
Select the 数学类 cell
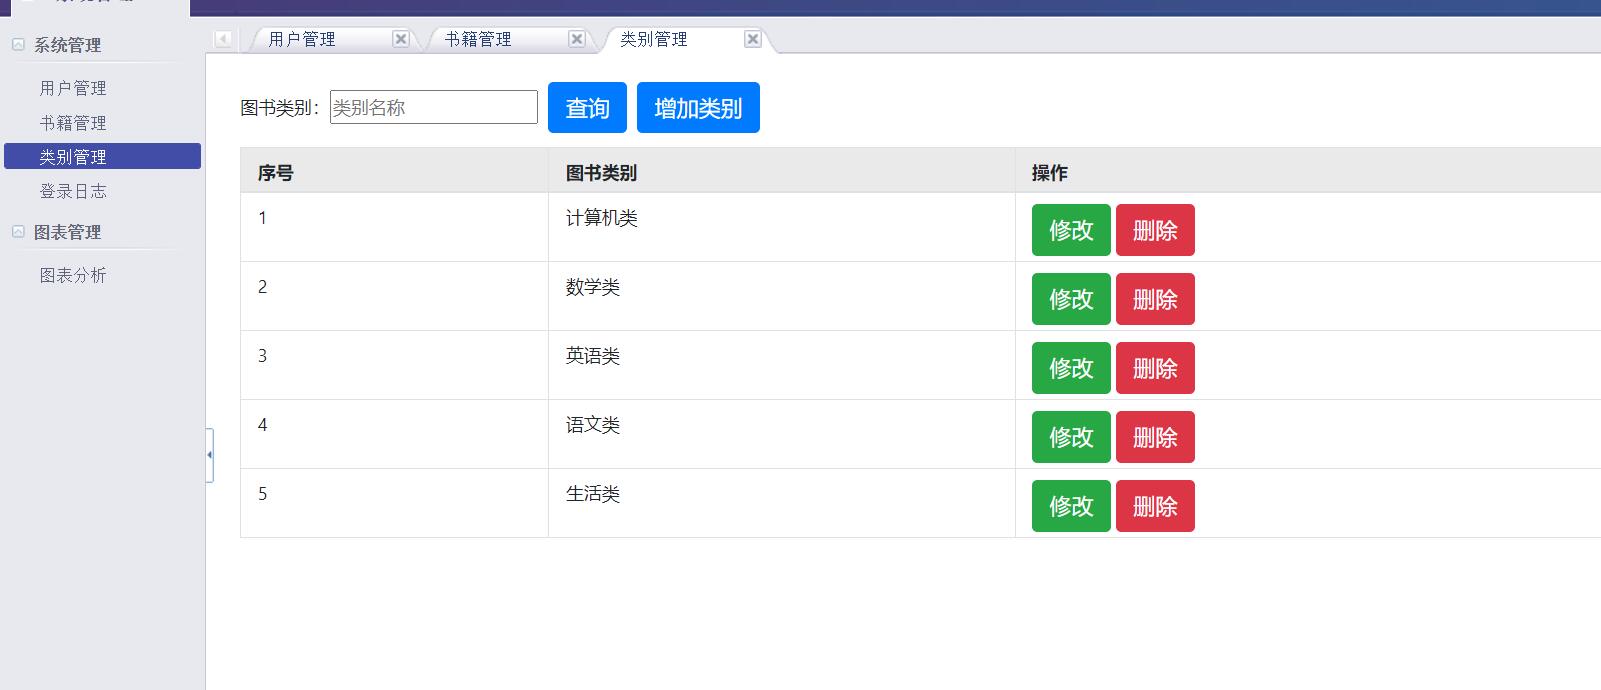[x=782, y=296]
